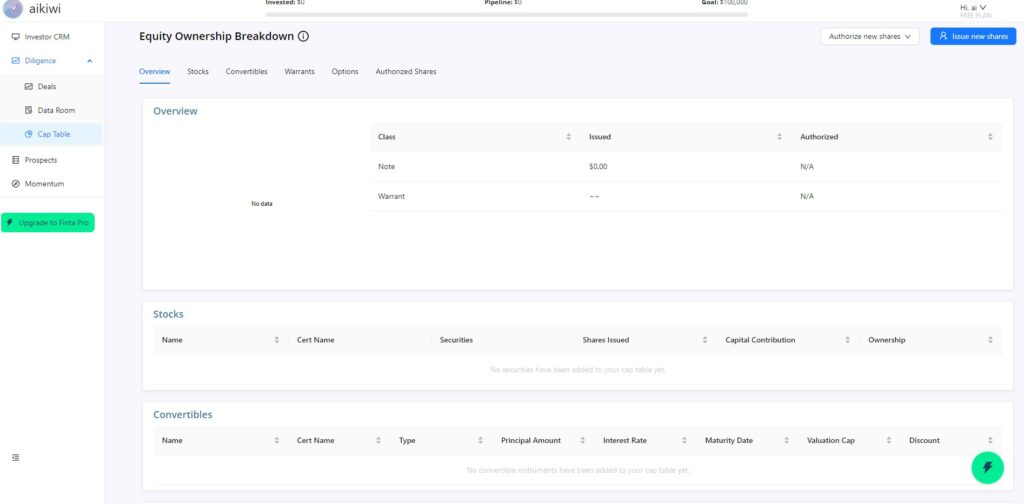Click the Diligence chart icon in sidebar

16,61
